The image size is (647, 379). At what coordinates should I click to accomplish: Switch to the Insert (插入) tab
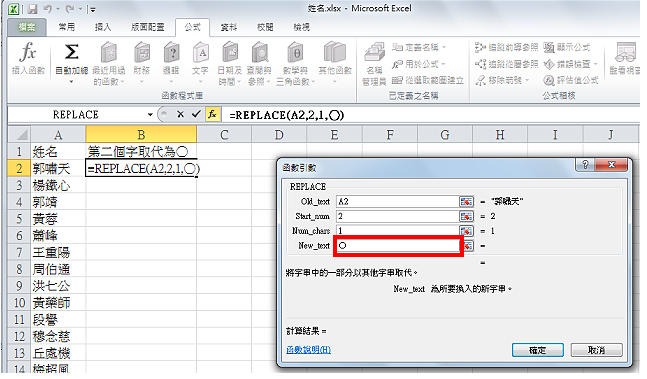pos(103,27)
